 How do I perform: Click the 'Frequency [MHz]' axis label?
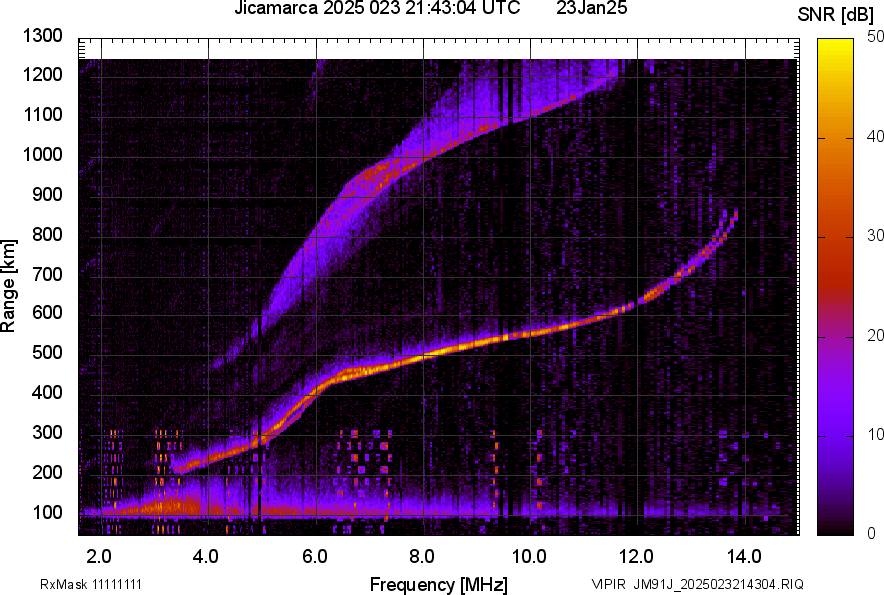pyautogui.click(x=439, y=584)
